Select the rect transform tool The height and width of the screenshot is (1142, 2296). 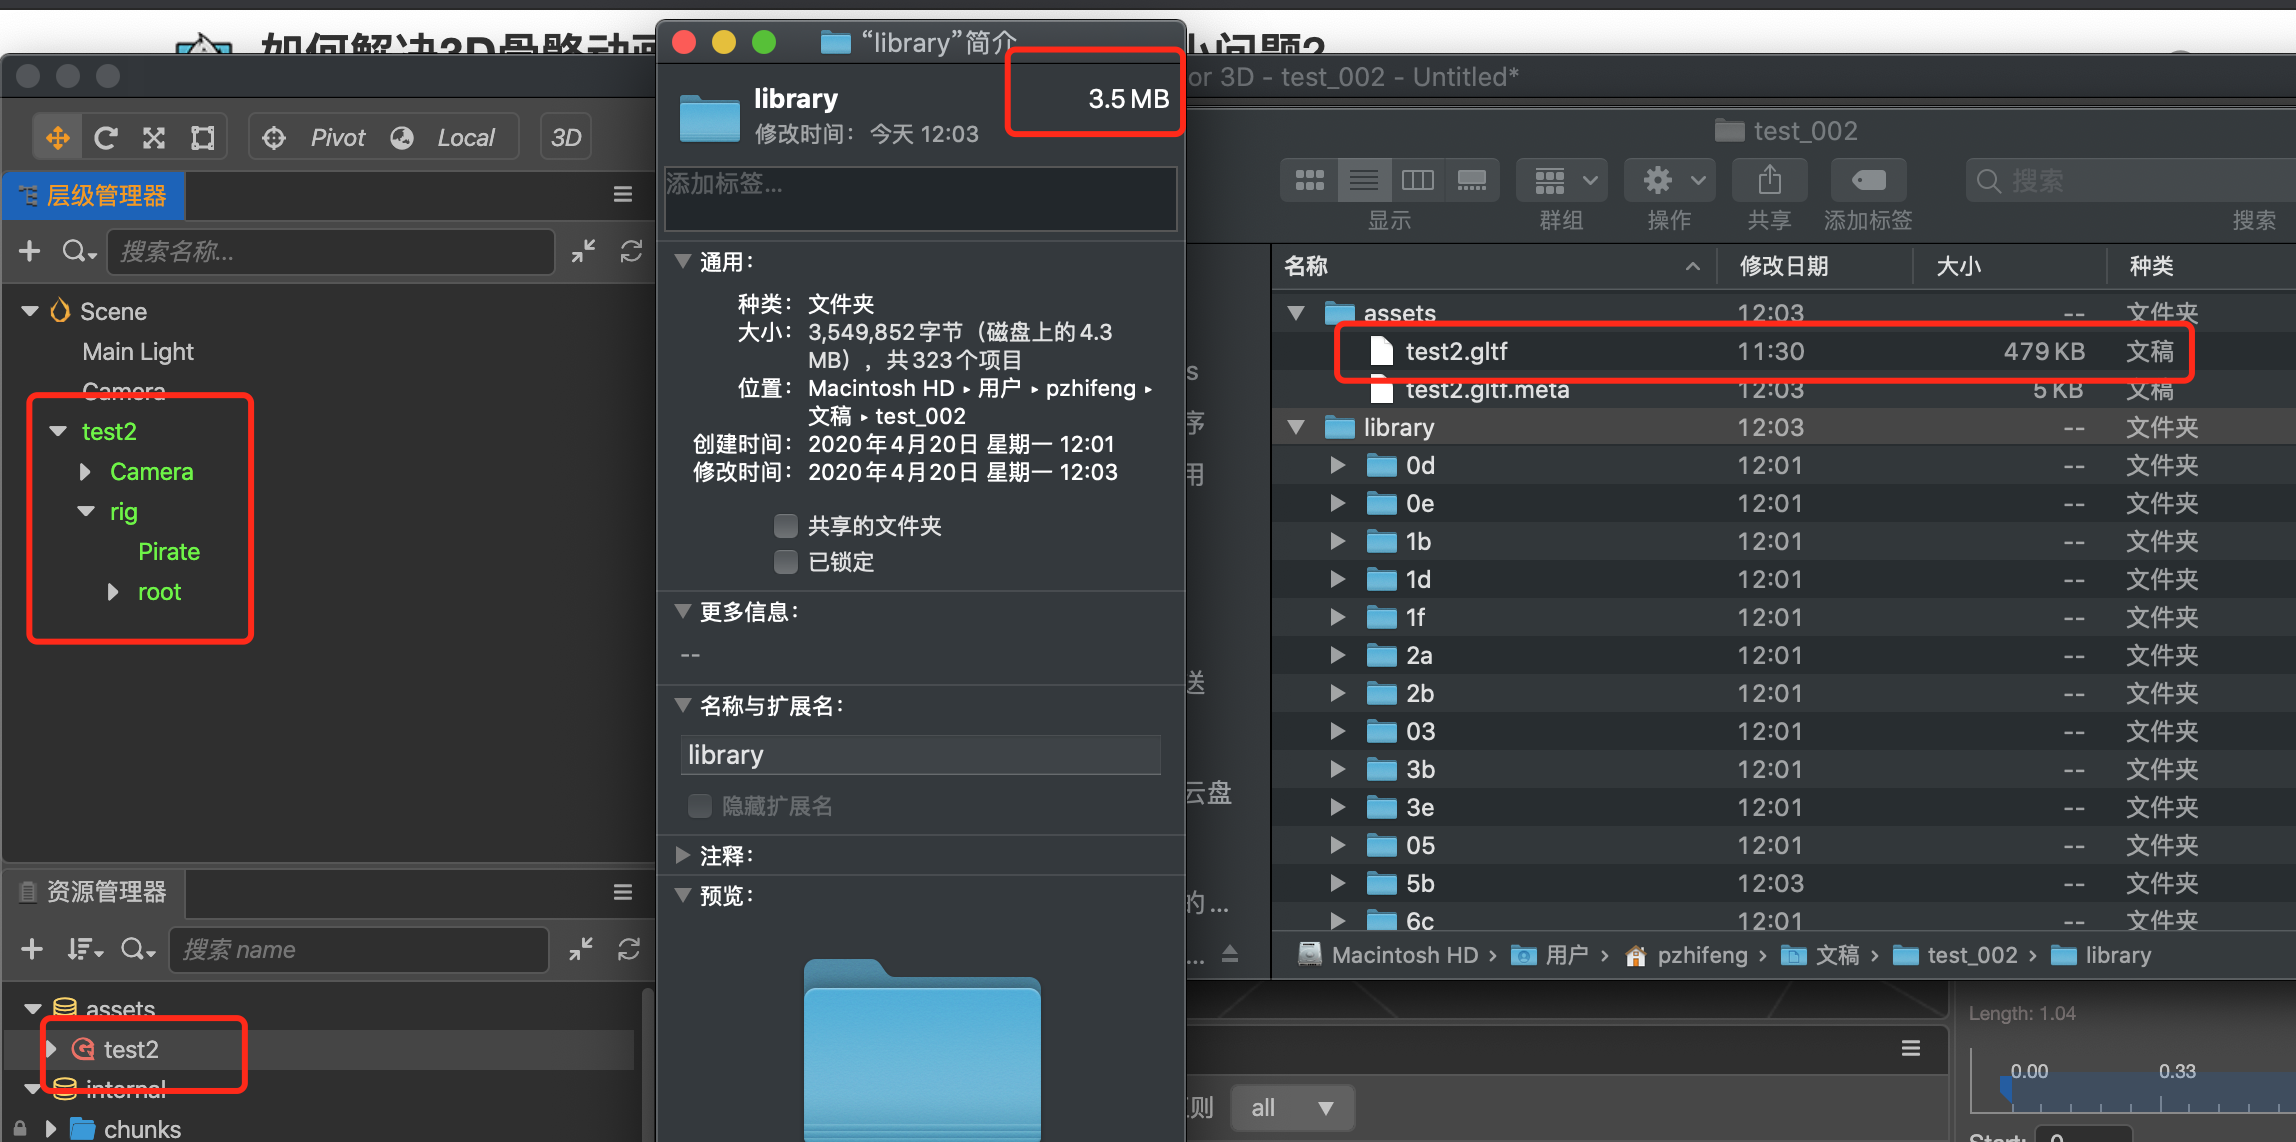tap(203, 138)
